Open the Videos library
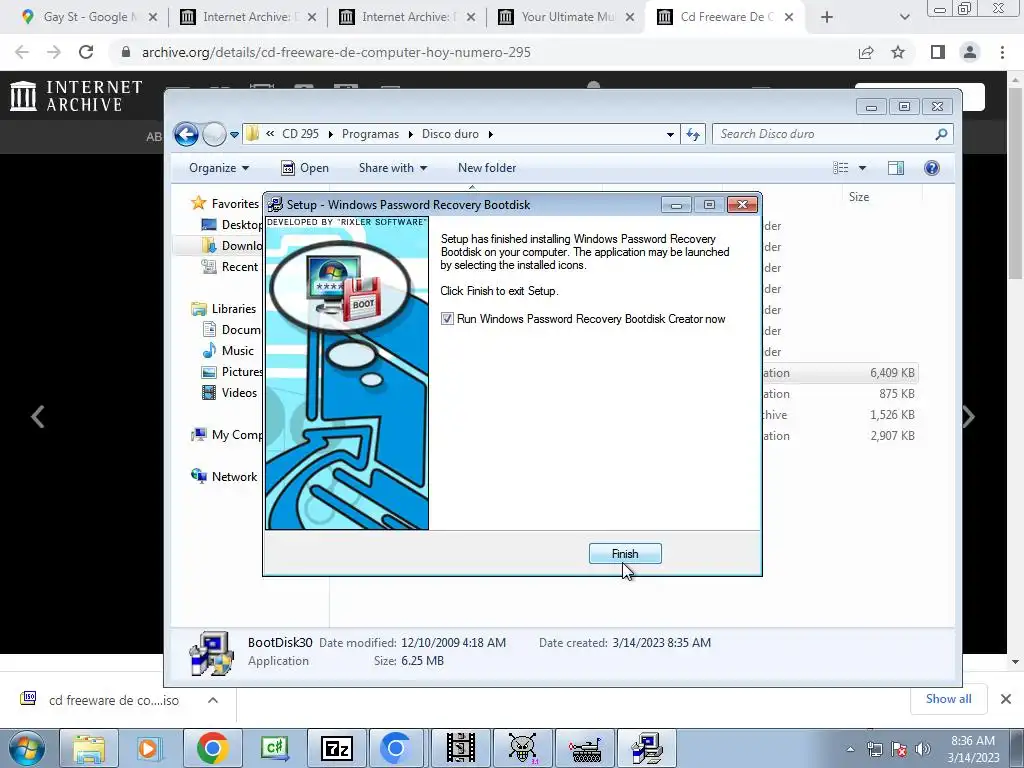 coord(229,392)
